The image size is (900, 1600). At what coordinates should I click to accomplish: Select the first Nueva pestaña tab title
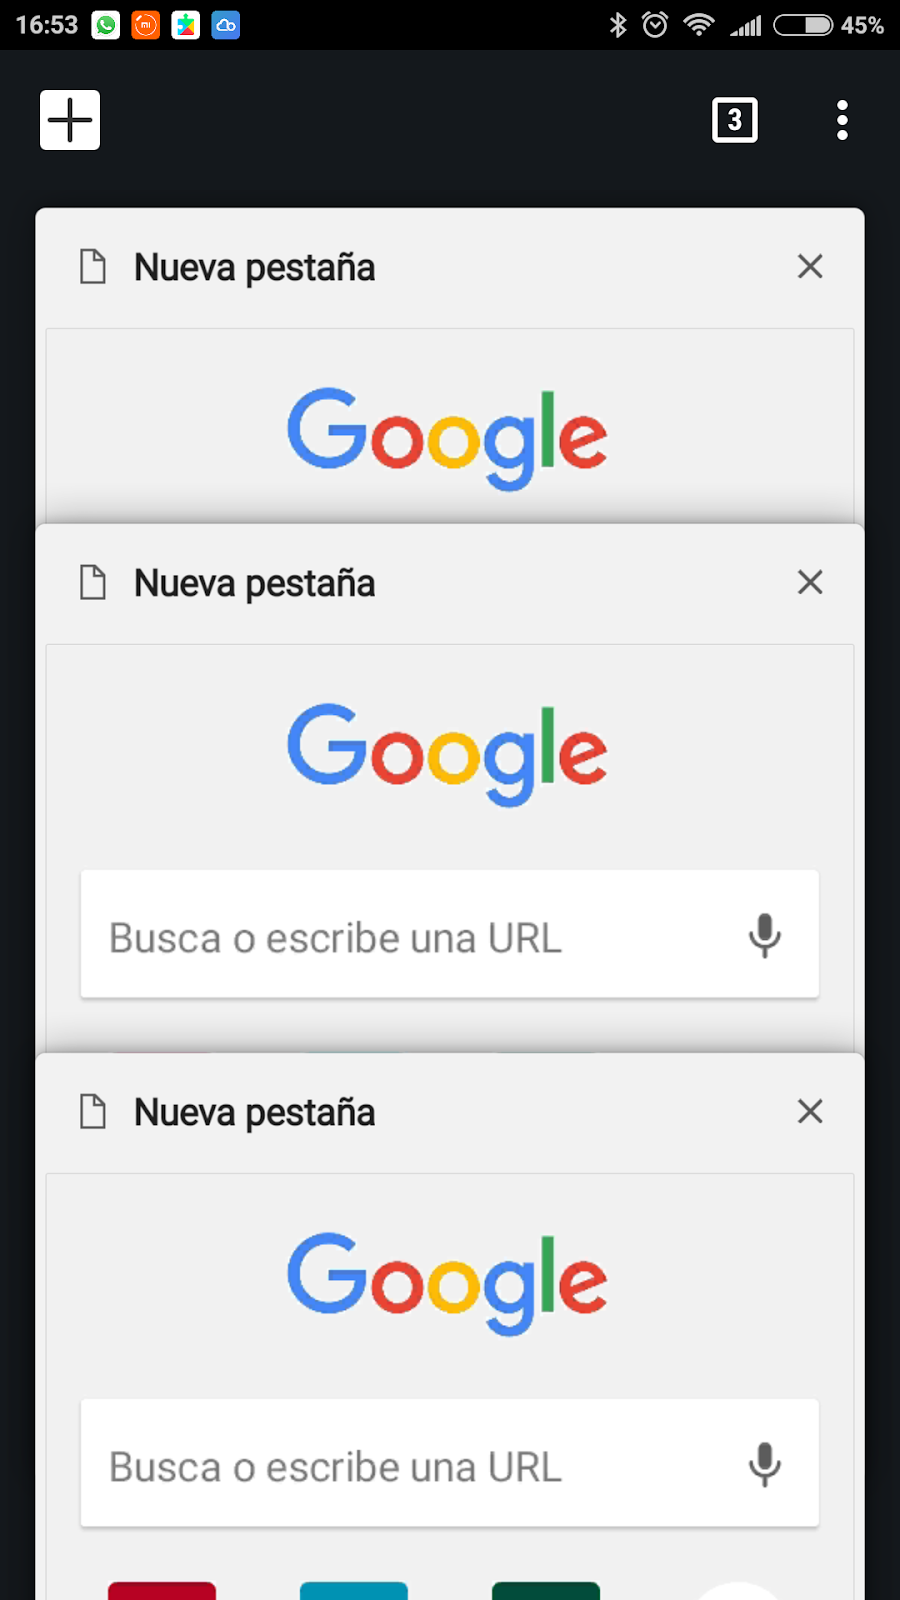pyautogui.click(x=254, y=268)
